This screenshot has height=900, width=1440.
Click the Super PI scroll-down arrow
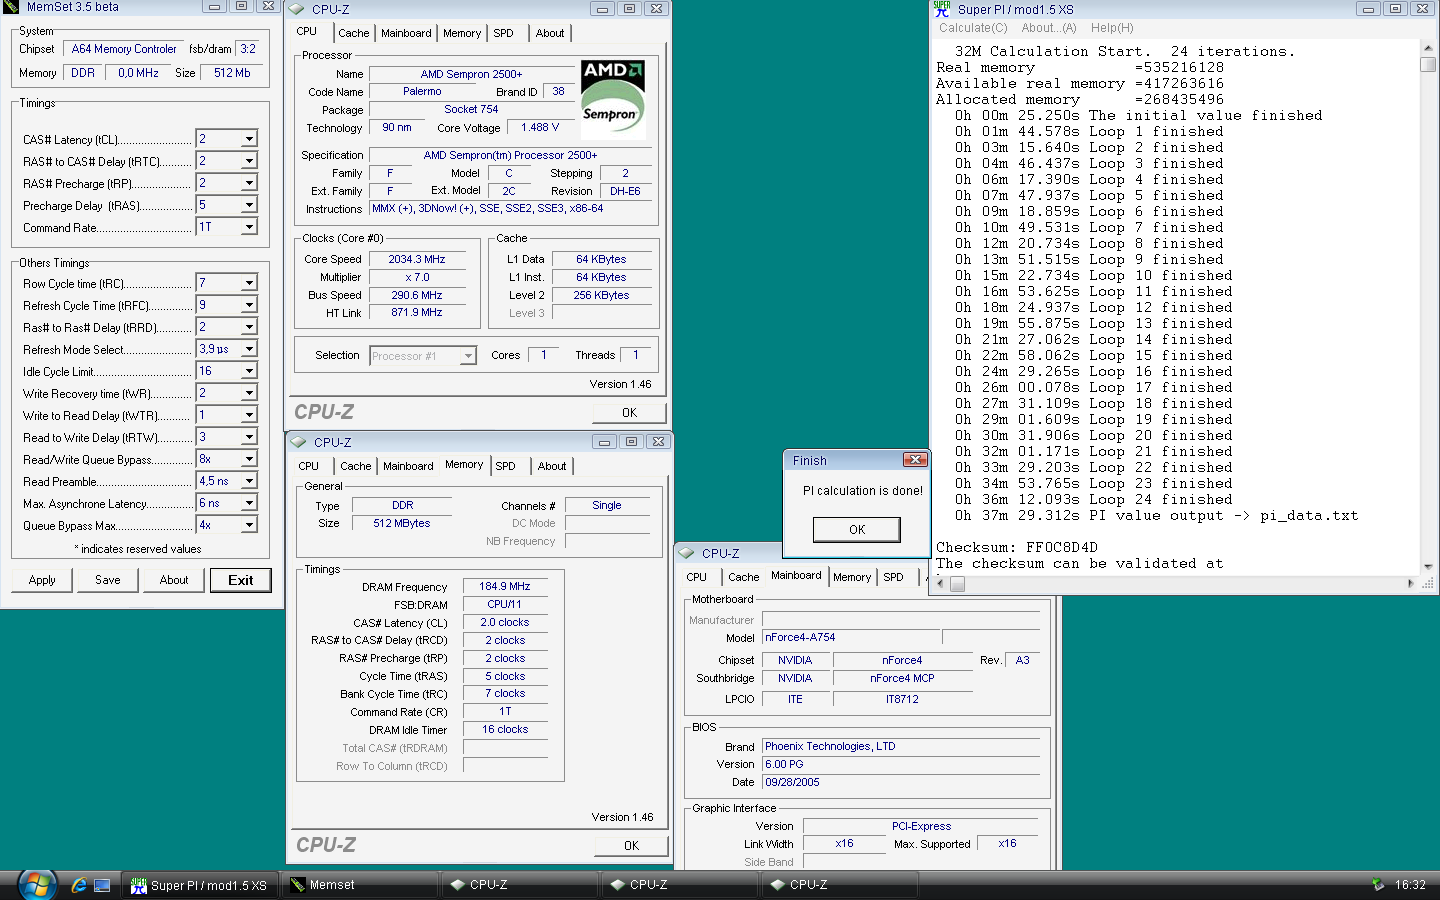click(x=1428, y=567)
